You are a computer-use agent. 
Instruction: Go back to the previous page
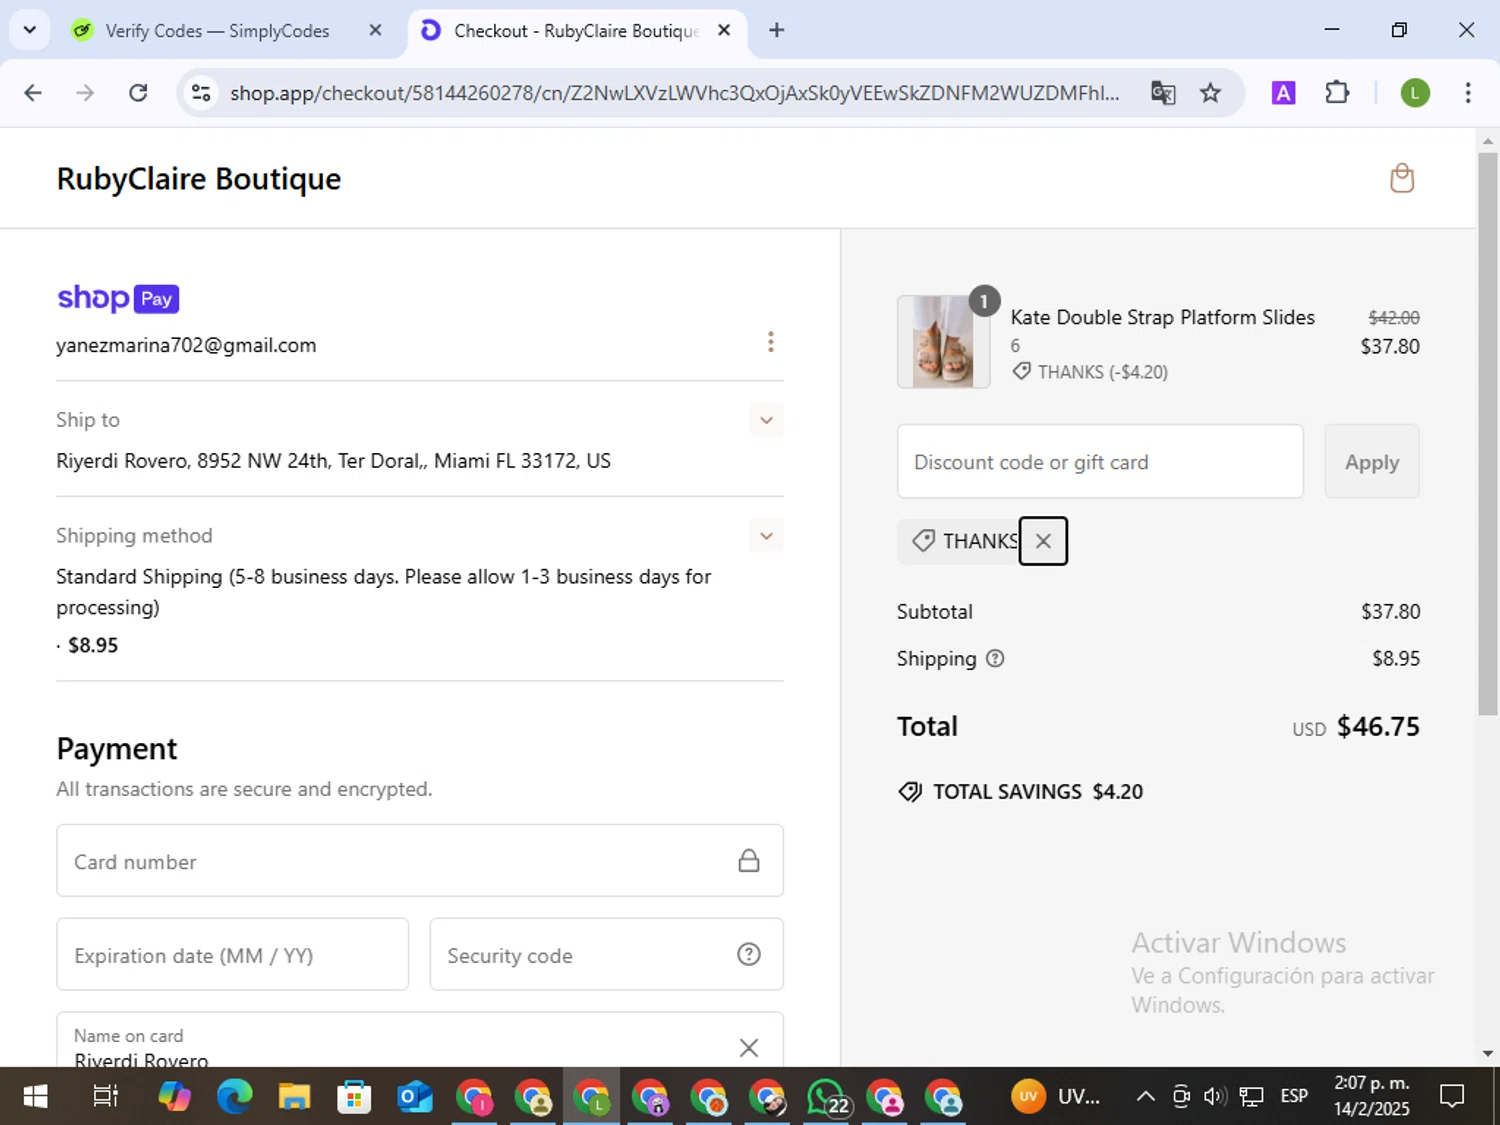coord(33,93)
